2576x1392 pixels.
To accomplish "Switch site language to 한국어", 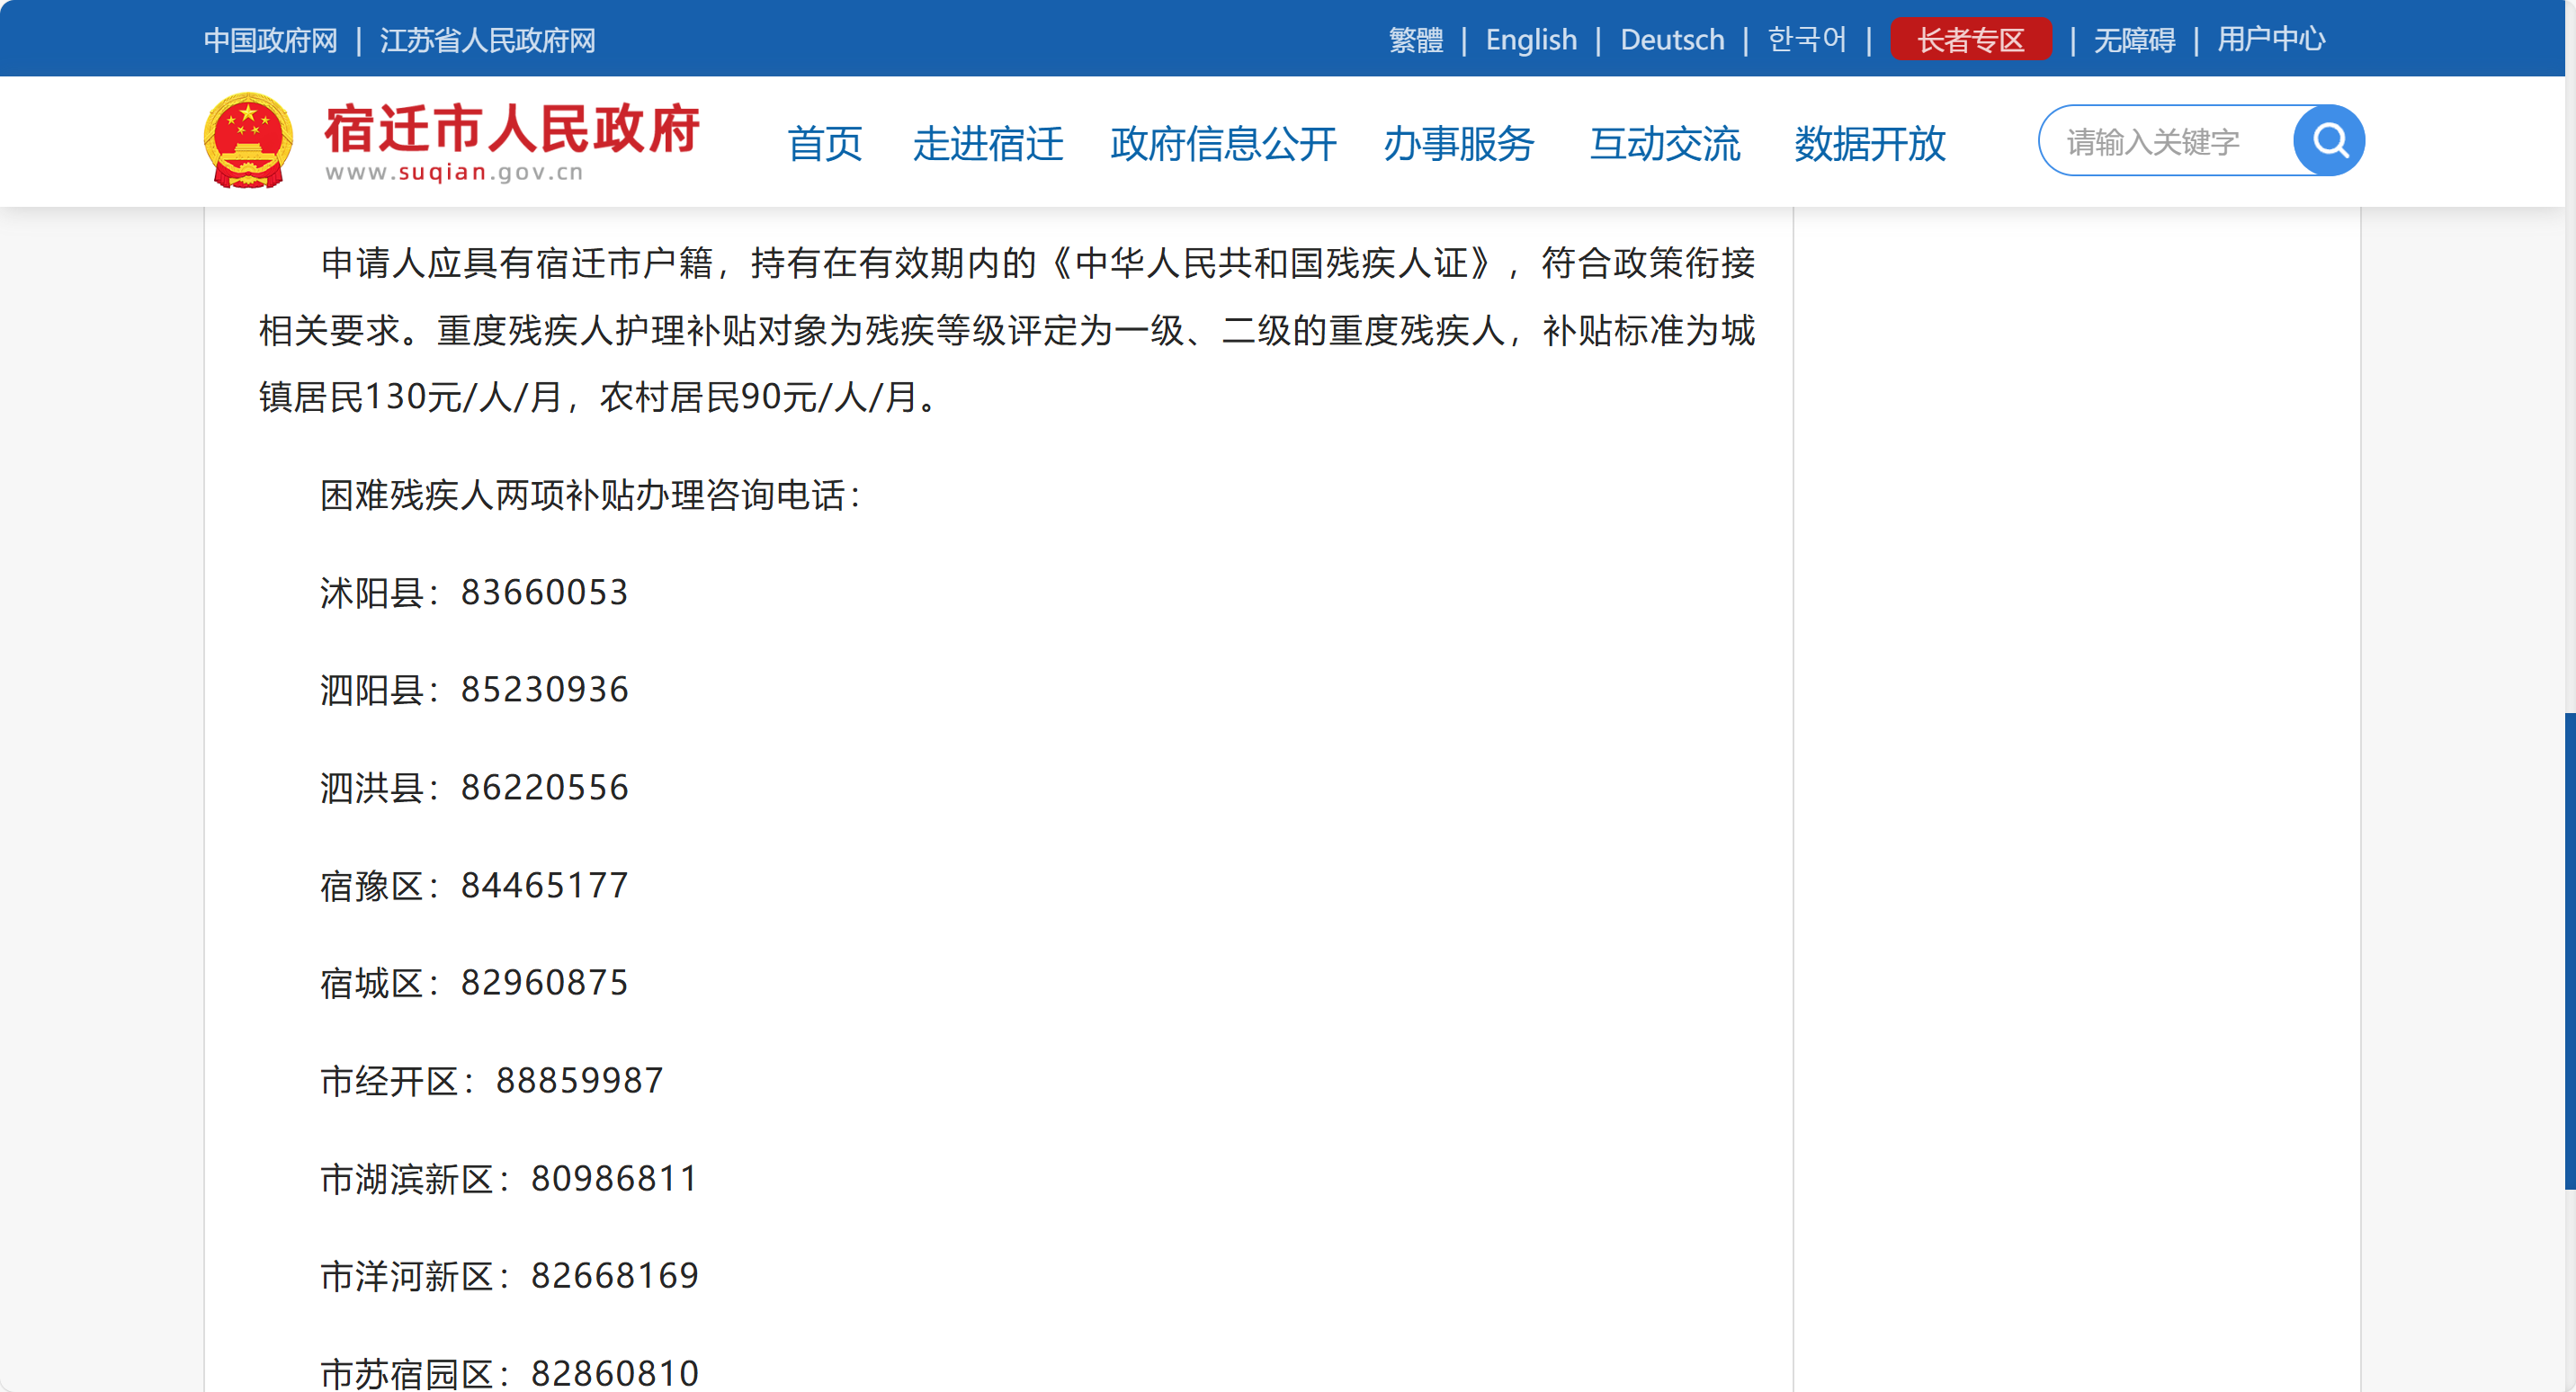I will (x=1806, y=40).
